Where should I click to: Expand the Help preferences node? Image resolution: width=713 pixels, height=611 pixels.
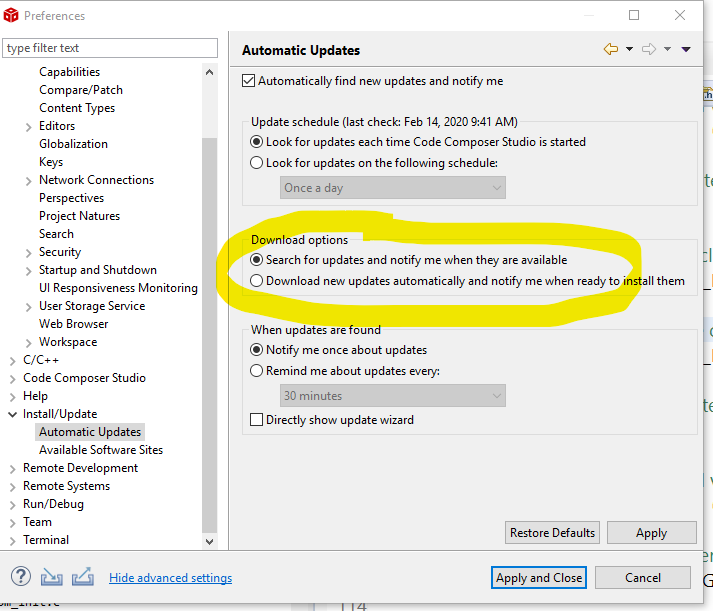tap(12, 397)
